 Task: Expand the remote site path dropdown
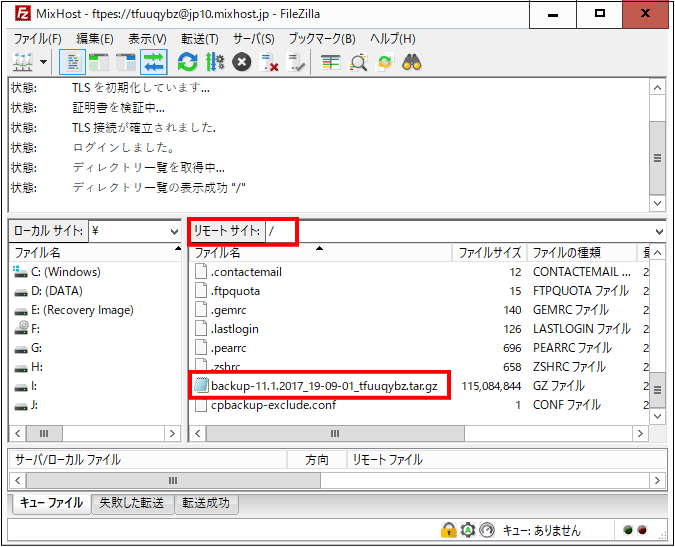(659, 232)
